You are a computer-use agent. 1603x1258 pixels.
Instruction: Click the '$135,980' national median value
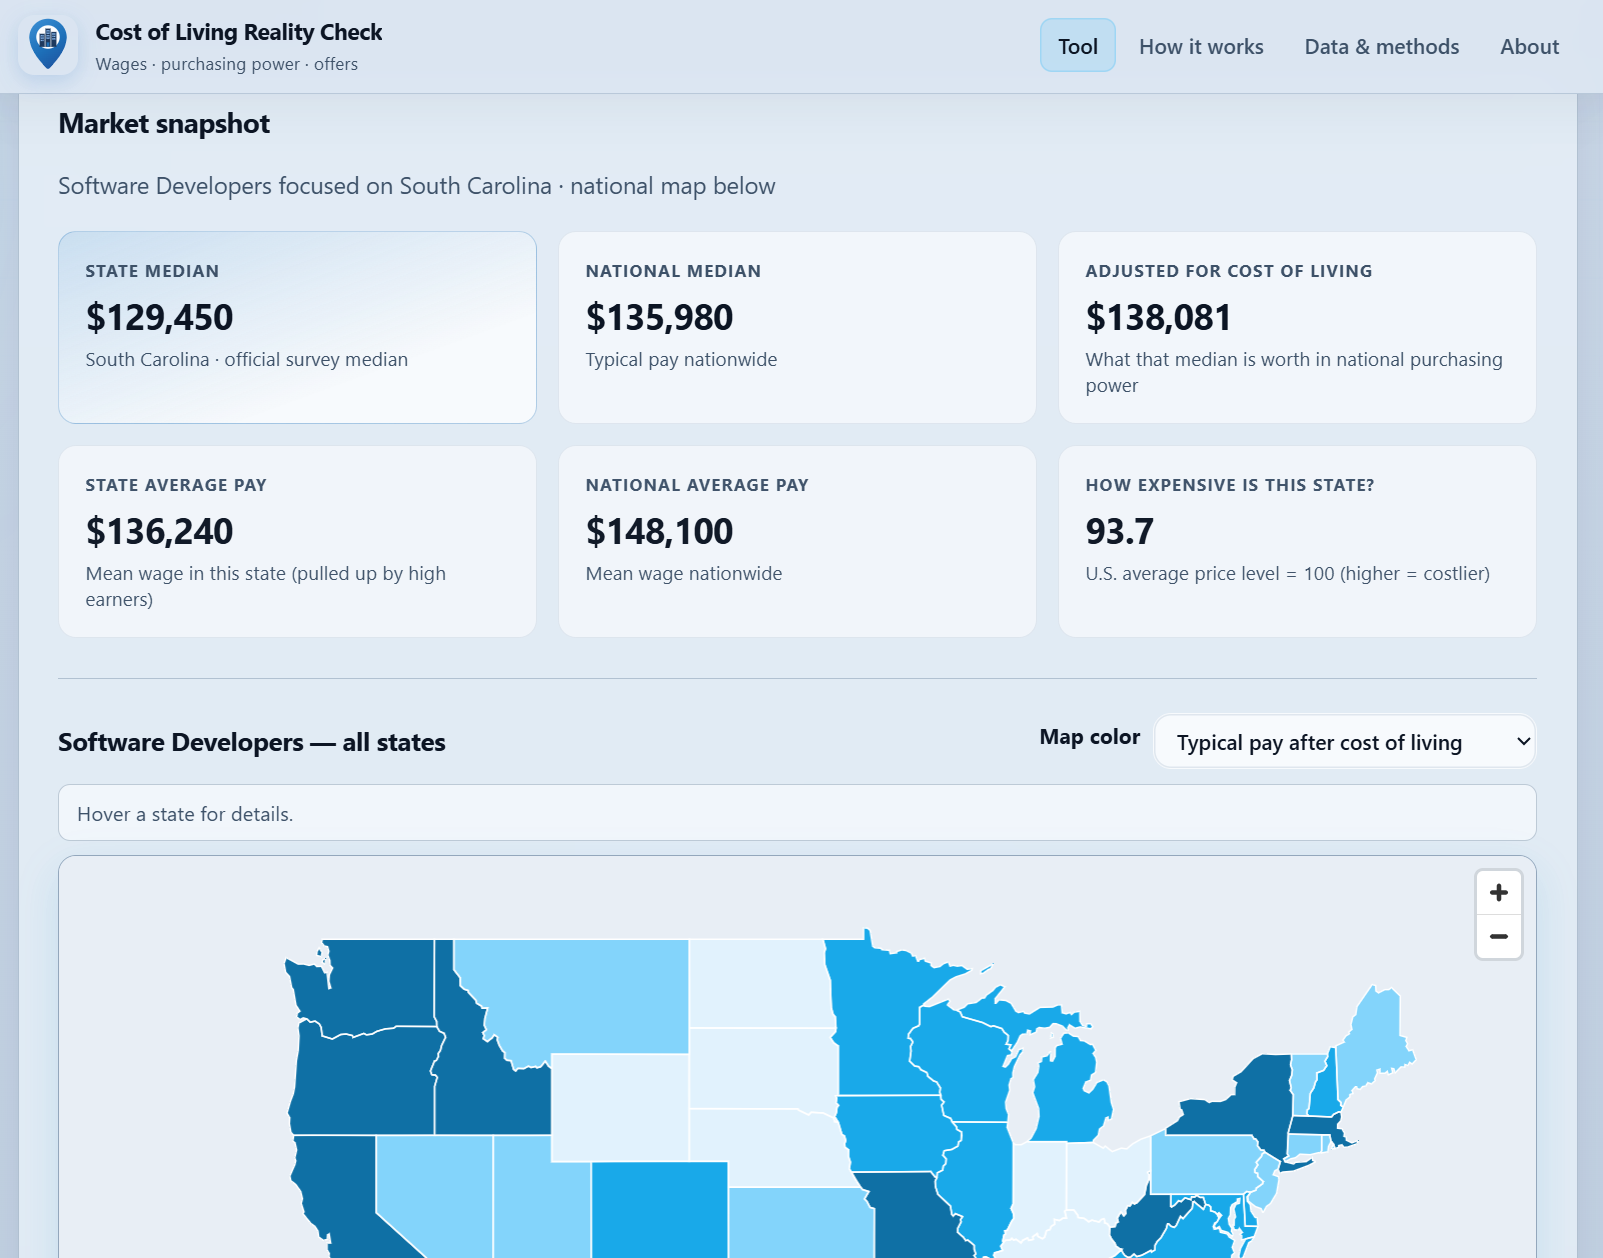(x=659, y=317)
